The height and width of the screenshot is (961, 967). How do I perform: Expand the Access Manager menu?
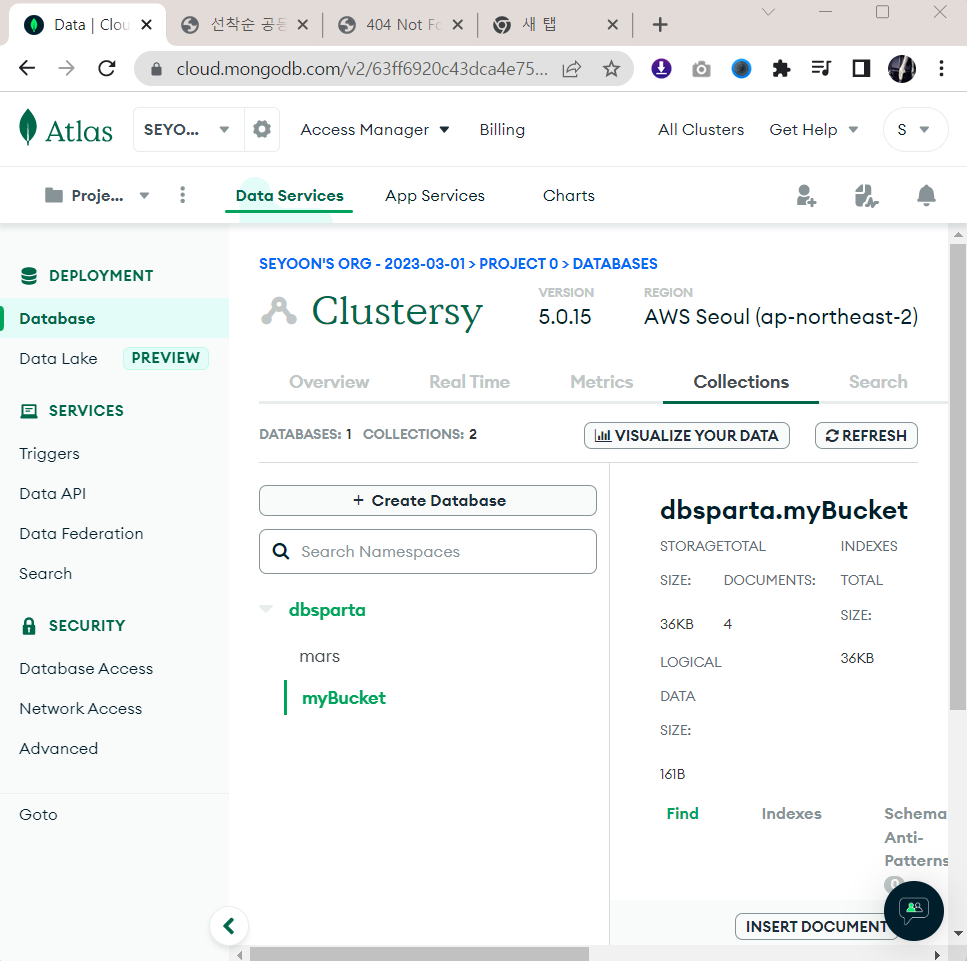click(x=375, y=130)
